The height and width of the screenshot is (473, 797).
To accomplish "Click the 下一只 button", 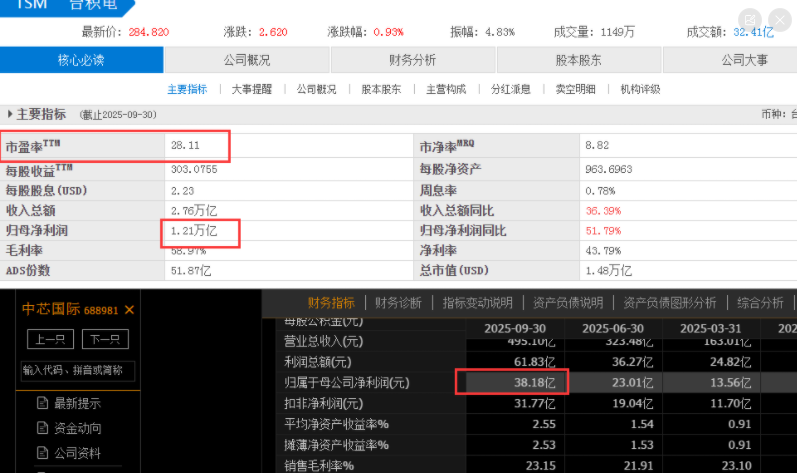I will (x=105, y=339).
